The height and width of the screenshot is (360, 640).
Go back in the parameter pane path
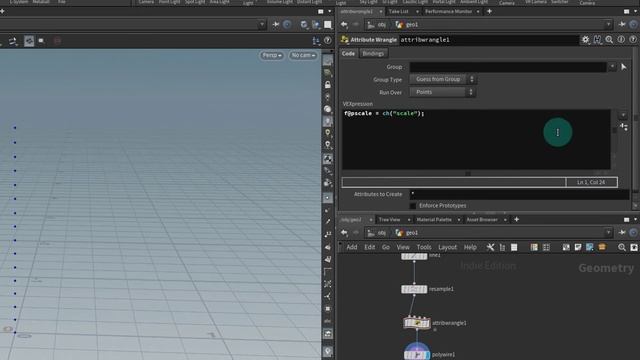(x=344, y=24)
